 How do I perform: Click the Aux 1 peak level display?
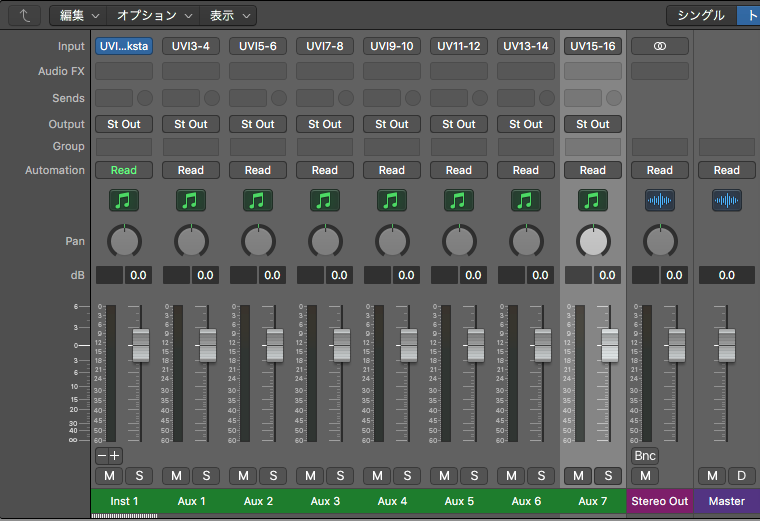point(176,275)
